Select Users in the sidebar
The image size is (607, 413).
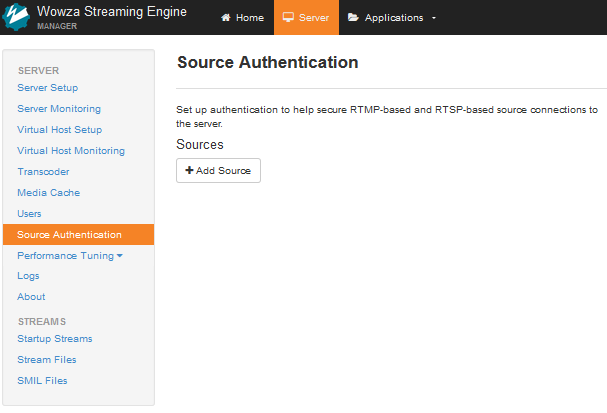29,214
